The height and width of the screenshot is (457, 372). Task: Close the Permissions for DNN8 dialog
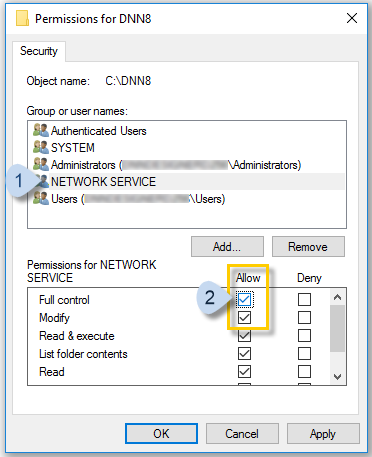[x=352, y=18]
